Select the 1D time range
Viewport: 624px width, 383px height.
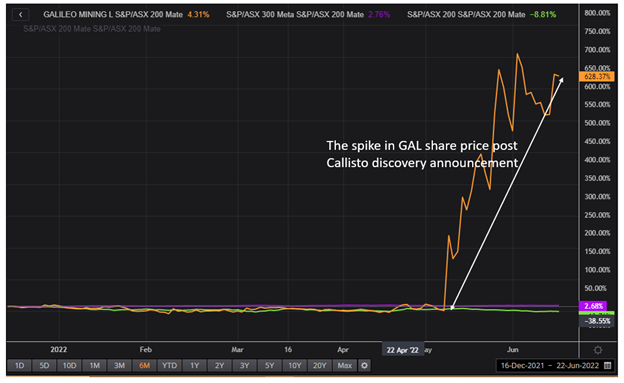(x=19, y=365)
